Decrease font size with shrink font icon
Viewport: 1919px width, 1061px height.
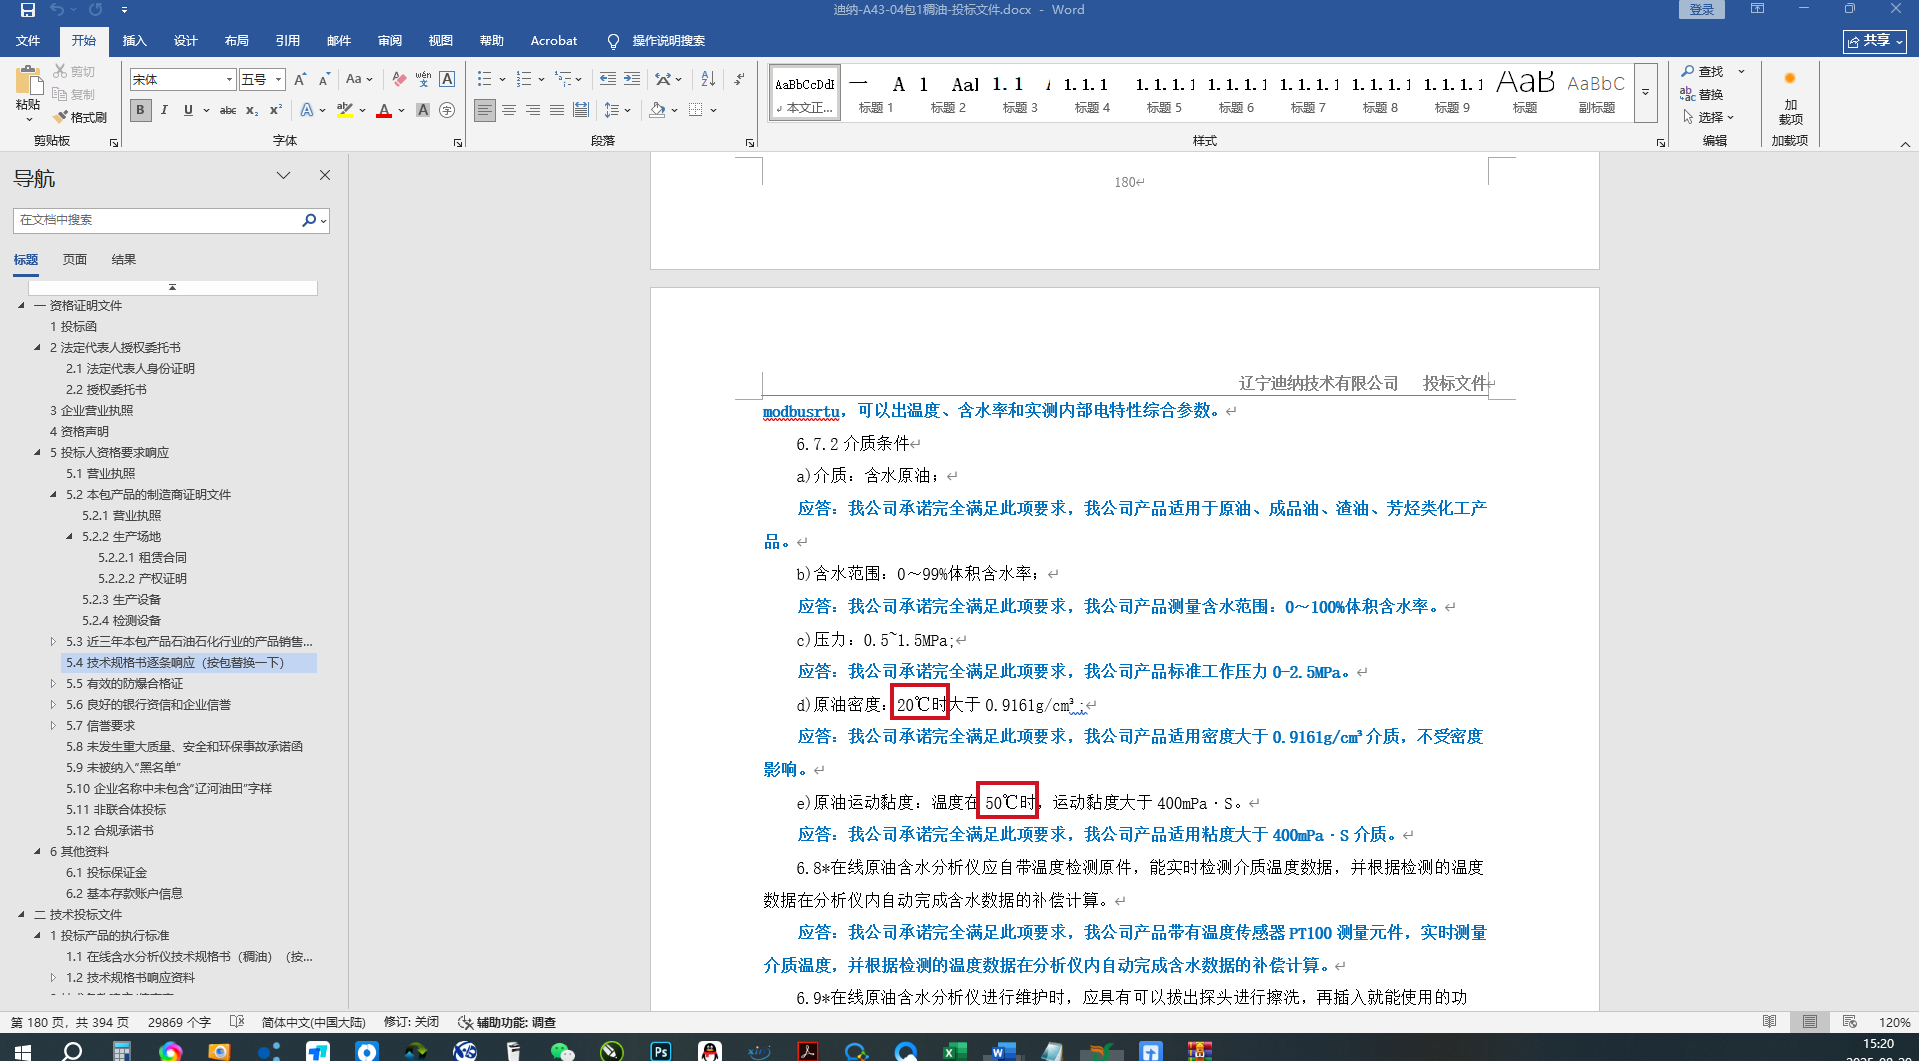pos(324,79)
